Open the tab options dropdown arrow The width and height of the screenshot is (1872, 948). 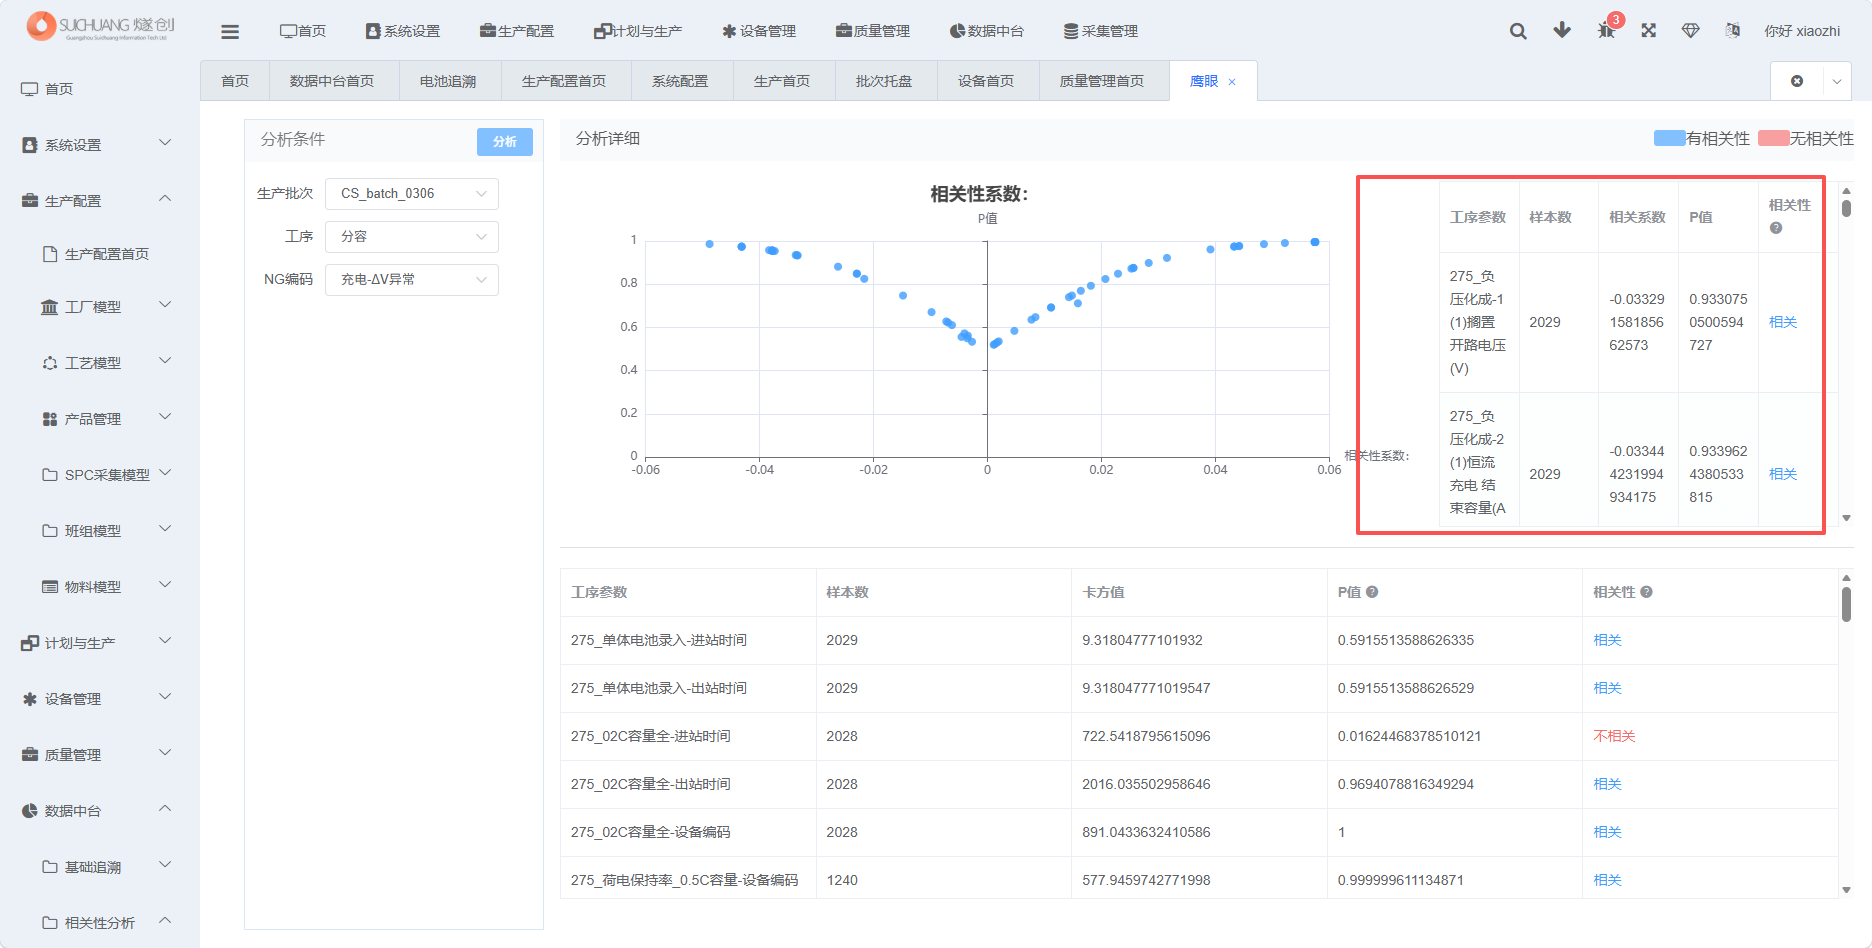[x=1837, y=81]
